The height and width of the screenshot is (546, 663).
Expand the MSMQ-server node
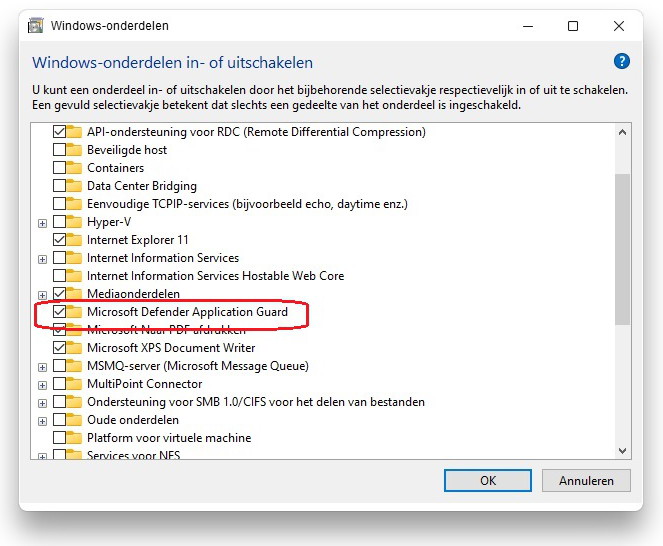point(42,367)
